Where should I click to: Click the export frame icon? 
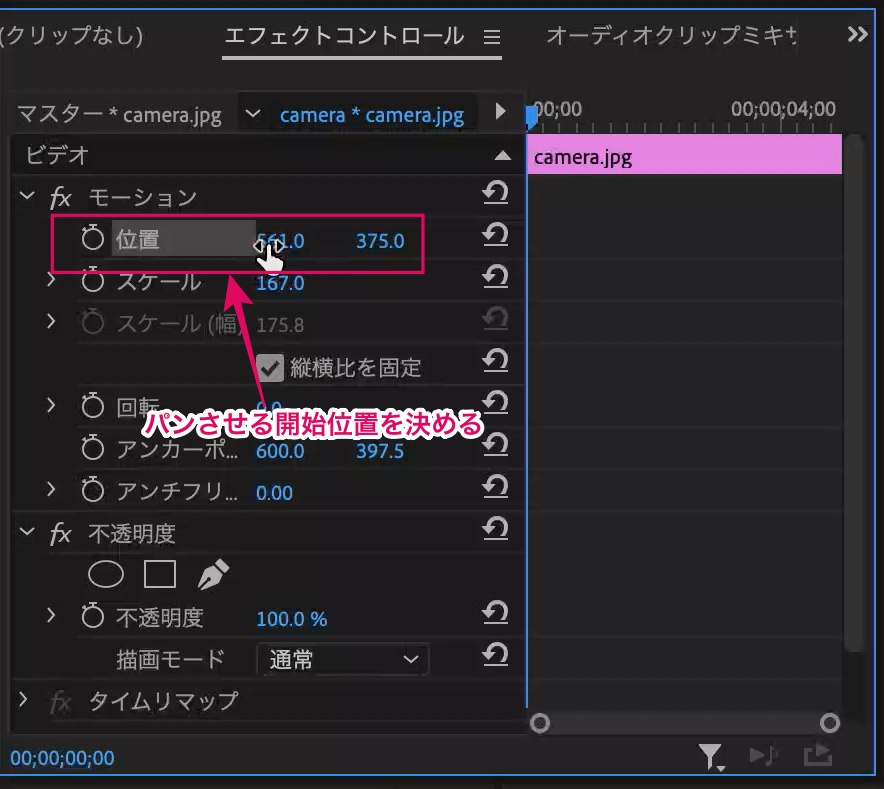(817, 755)
